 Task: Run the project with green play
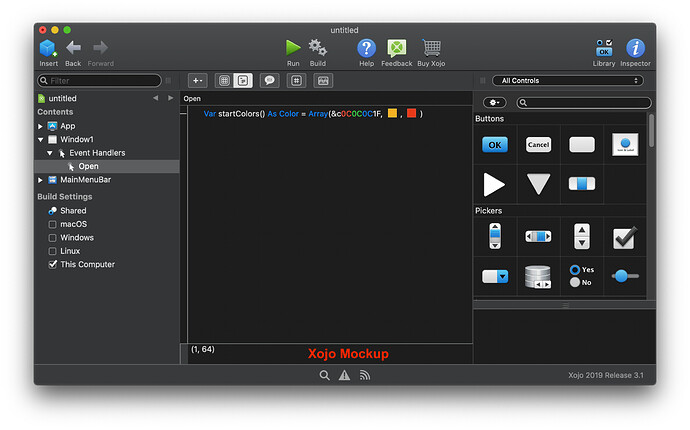[293, 48]
